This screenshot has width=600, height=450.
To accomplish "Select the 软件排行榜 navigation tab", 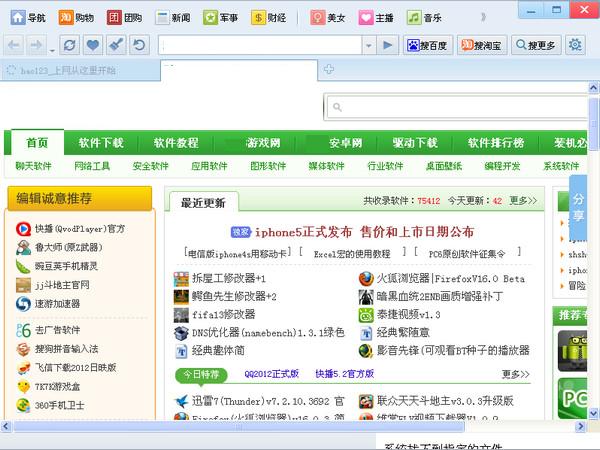I will click(x=496, y=143).
